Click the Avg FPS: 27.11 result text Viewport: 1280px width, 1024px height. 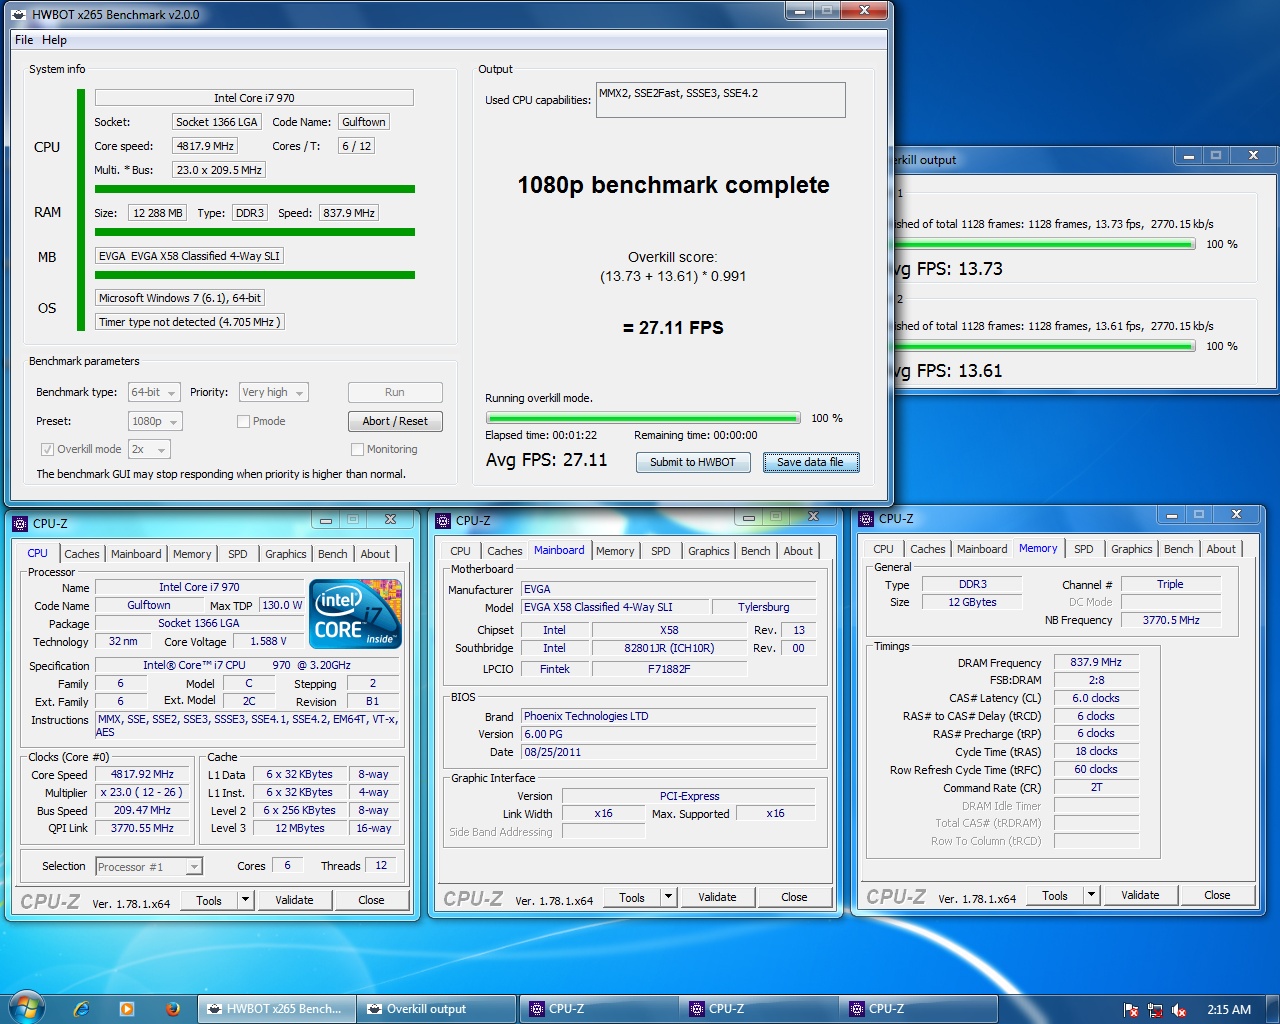pyautogui.click(x=546, y=460)
